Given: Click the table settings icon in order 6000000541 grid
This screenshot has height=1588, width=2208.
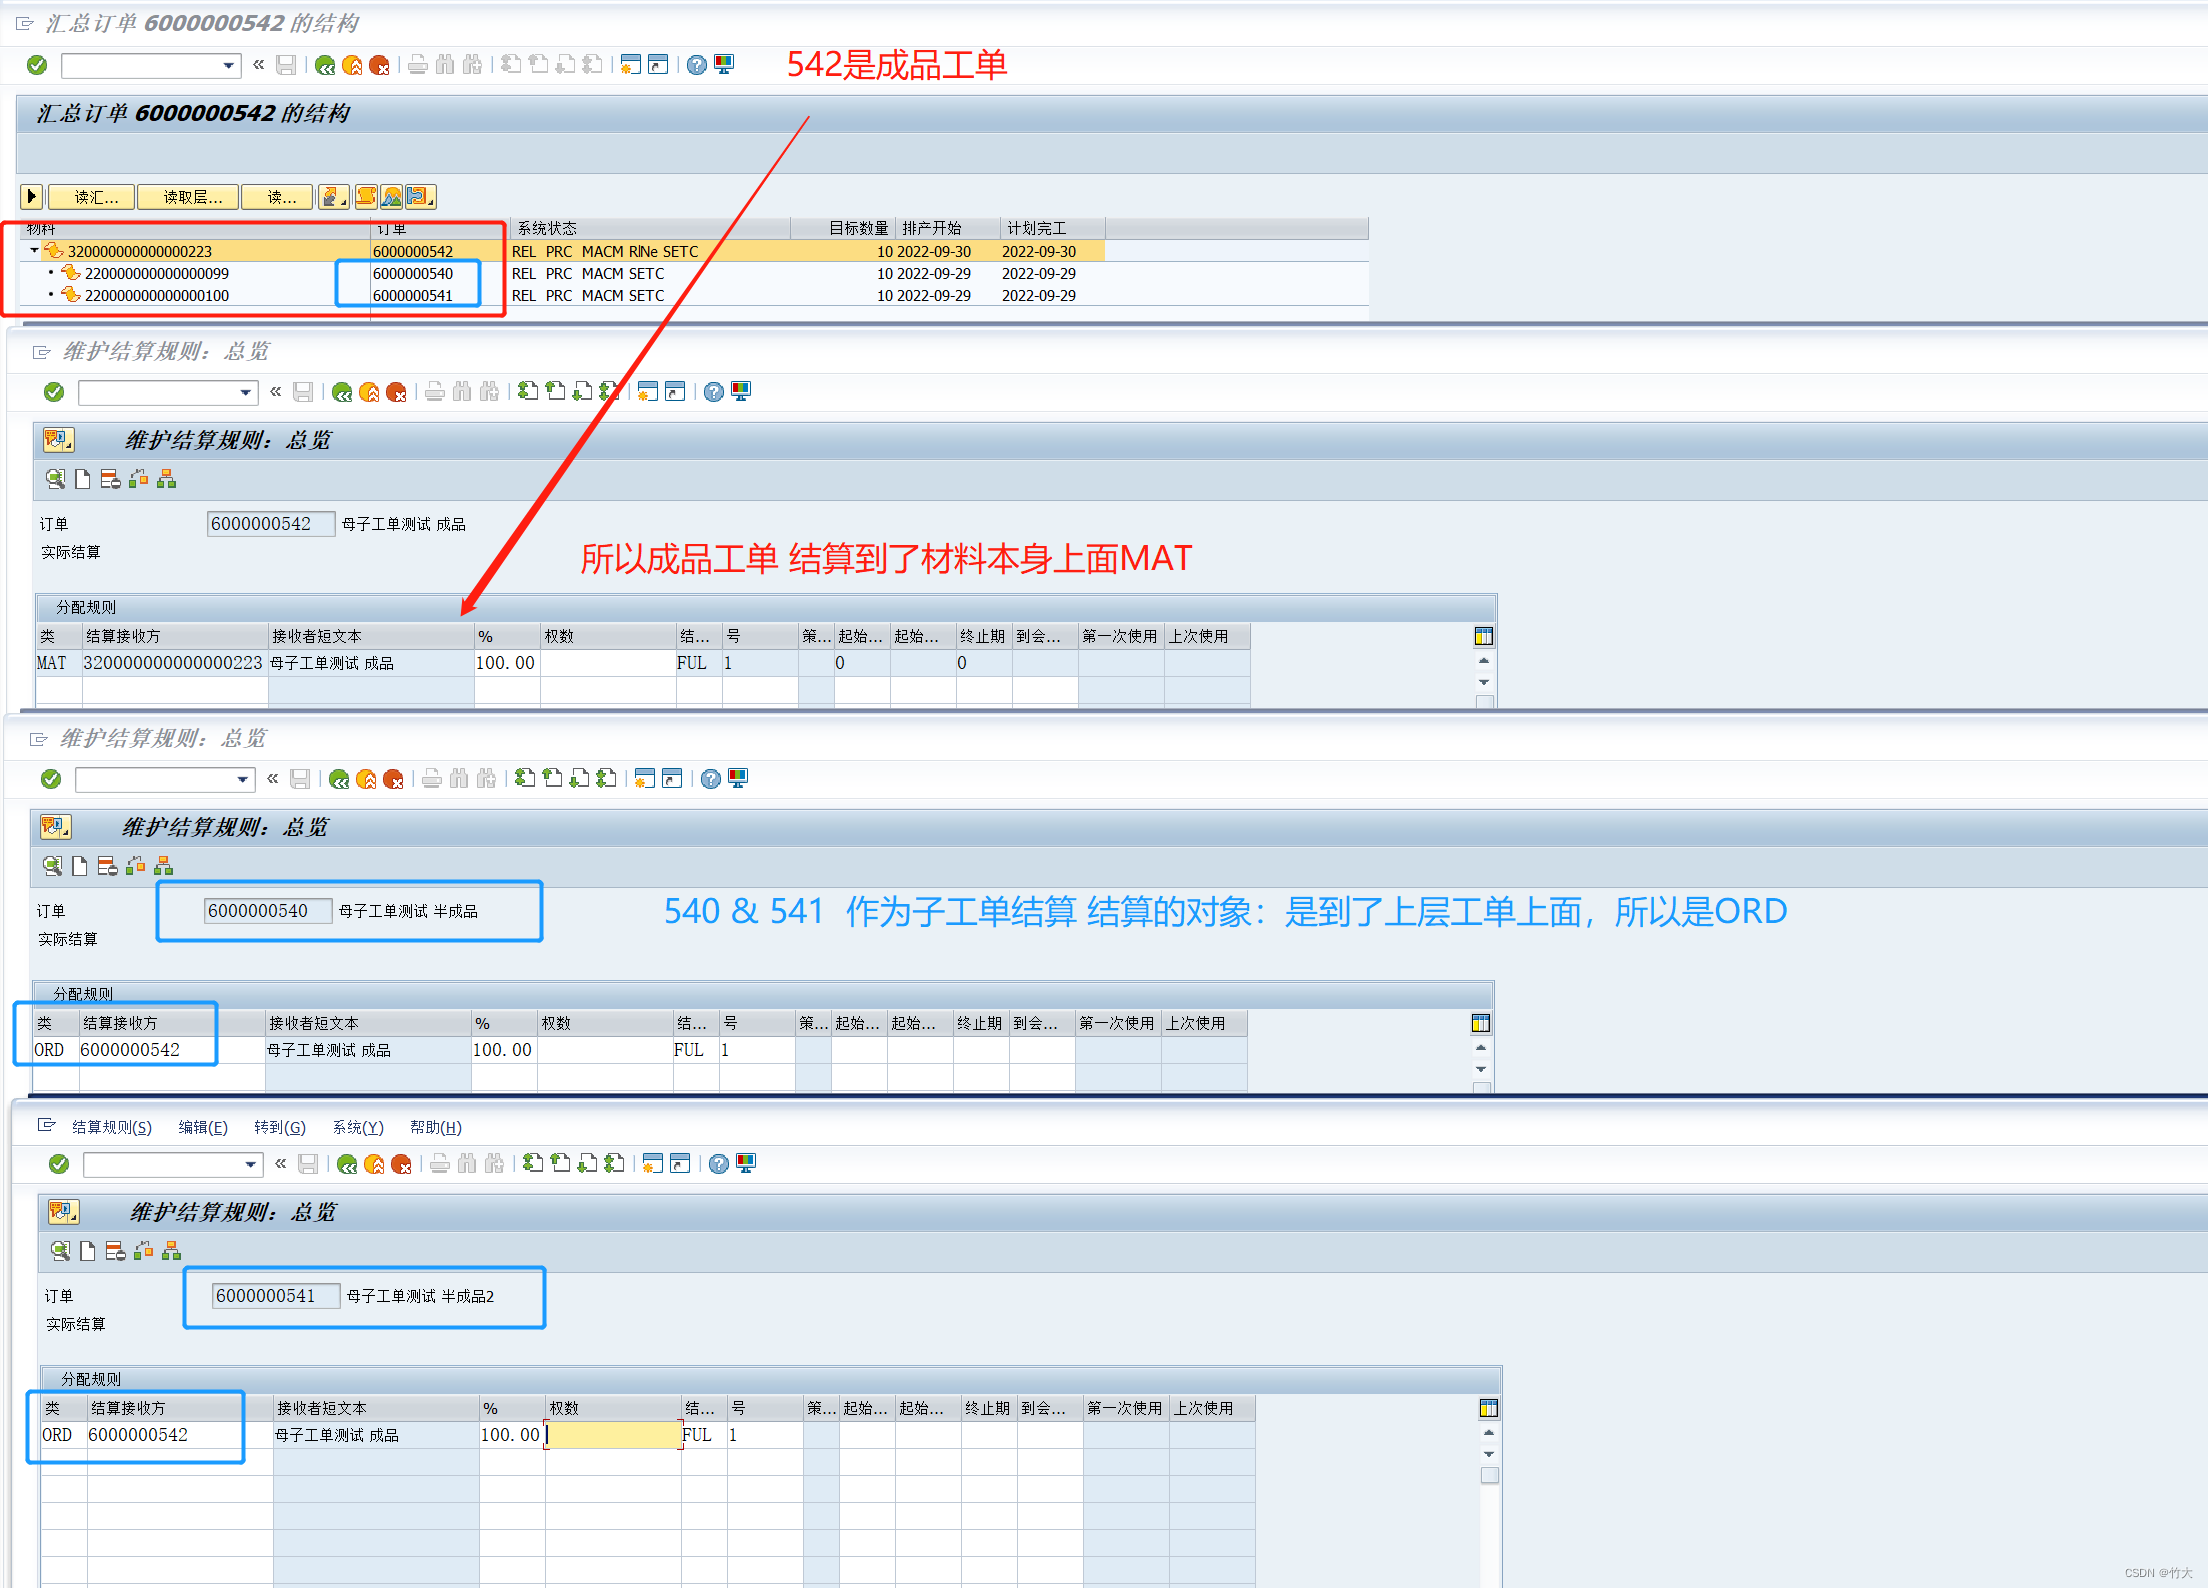Looking at the screenshot, I should click(1489, 1408).
